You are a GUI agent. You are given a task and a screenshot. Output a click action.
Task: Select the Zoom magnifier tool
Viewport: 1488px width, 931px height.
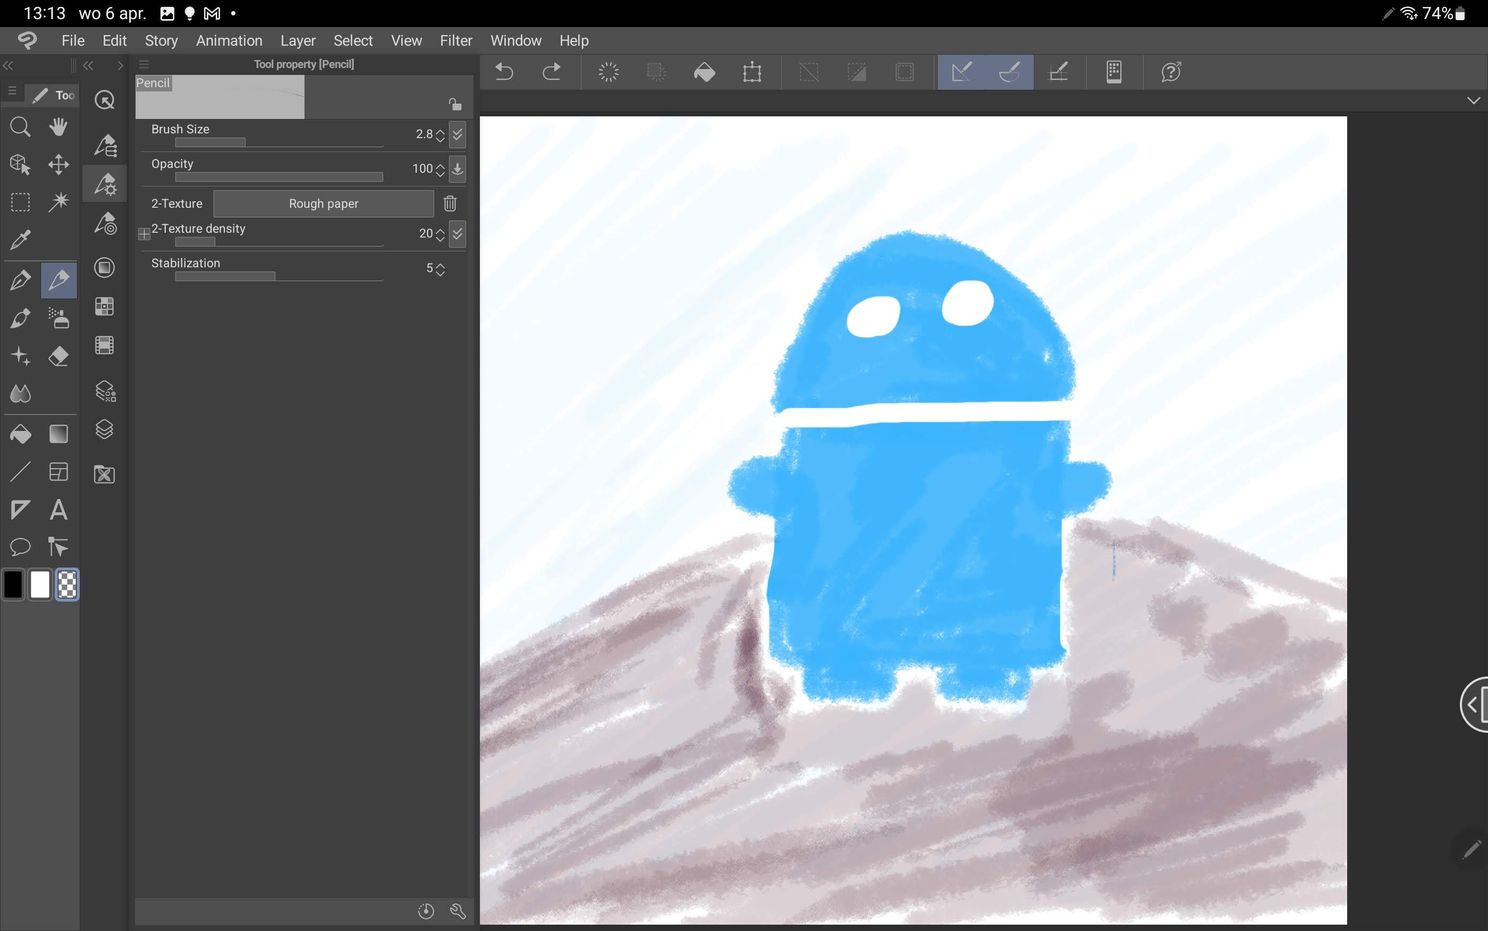[x=20, y=127]
